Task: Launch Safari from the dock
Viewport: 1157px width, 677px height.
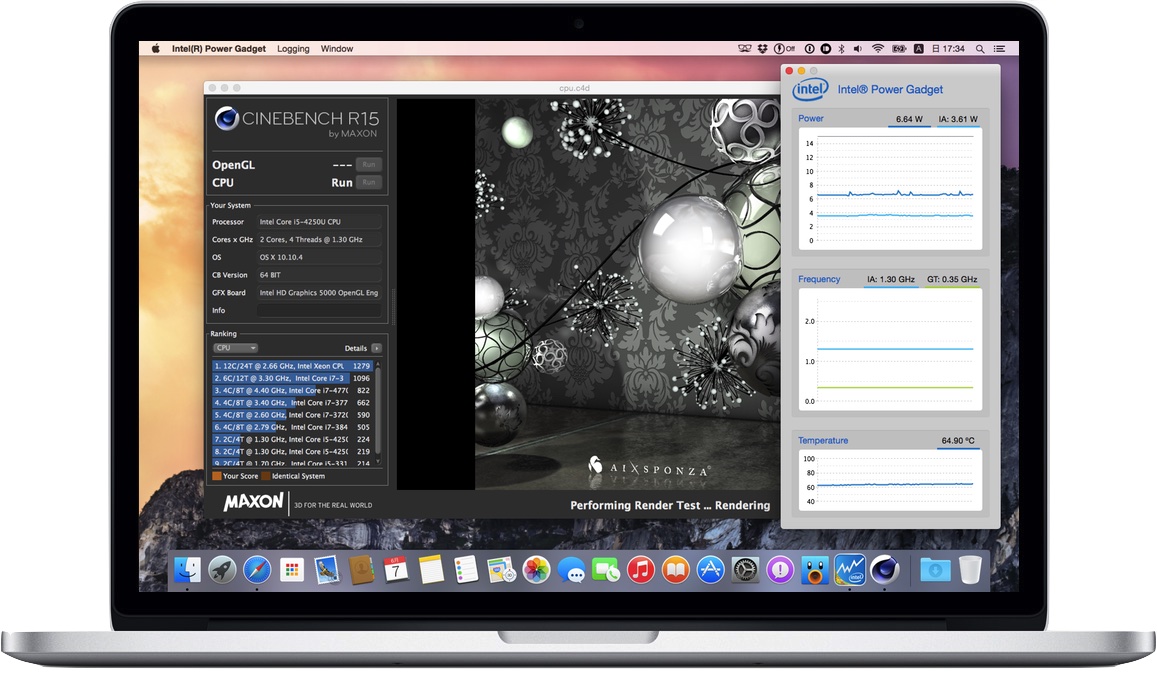Action: click(x=257, y=570)
